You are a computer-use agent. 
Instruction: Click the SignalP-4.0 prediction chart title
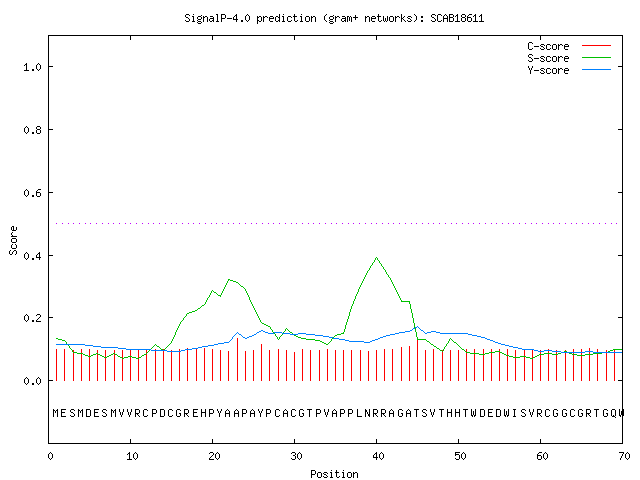[334, 18]
